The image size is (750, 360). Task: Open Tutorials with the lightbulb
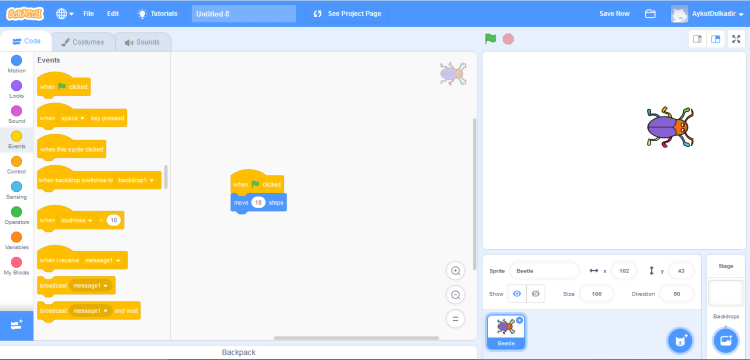pyautogui.click(x=157, y=14)
